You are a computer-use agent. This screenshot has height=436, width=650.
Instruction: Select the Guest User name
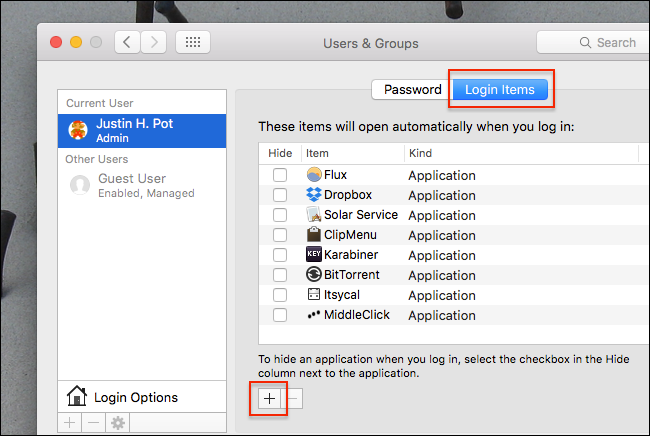click(x=132, y=179)
